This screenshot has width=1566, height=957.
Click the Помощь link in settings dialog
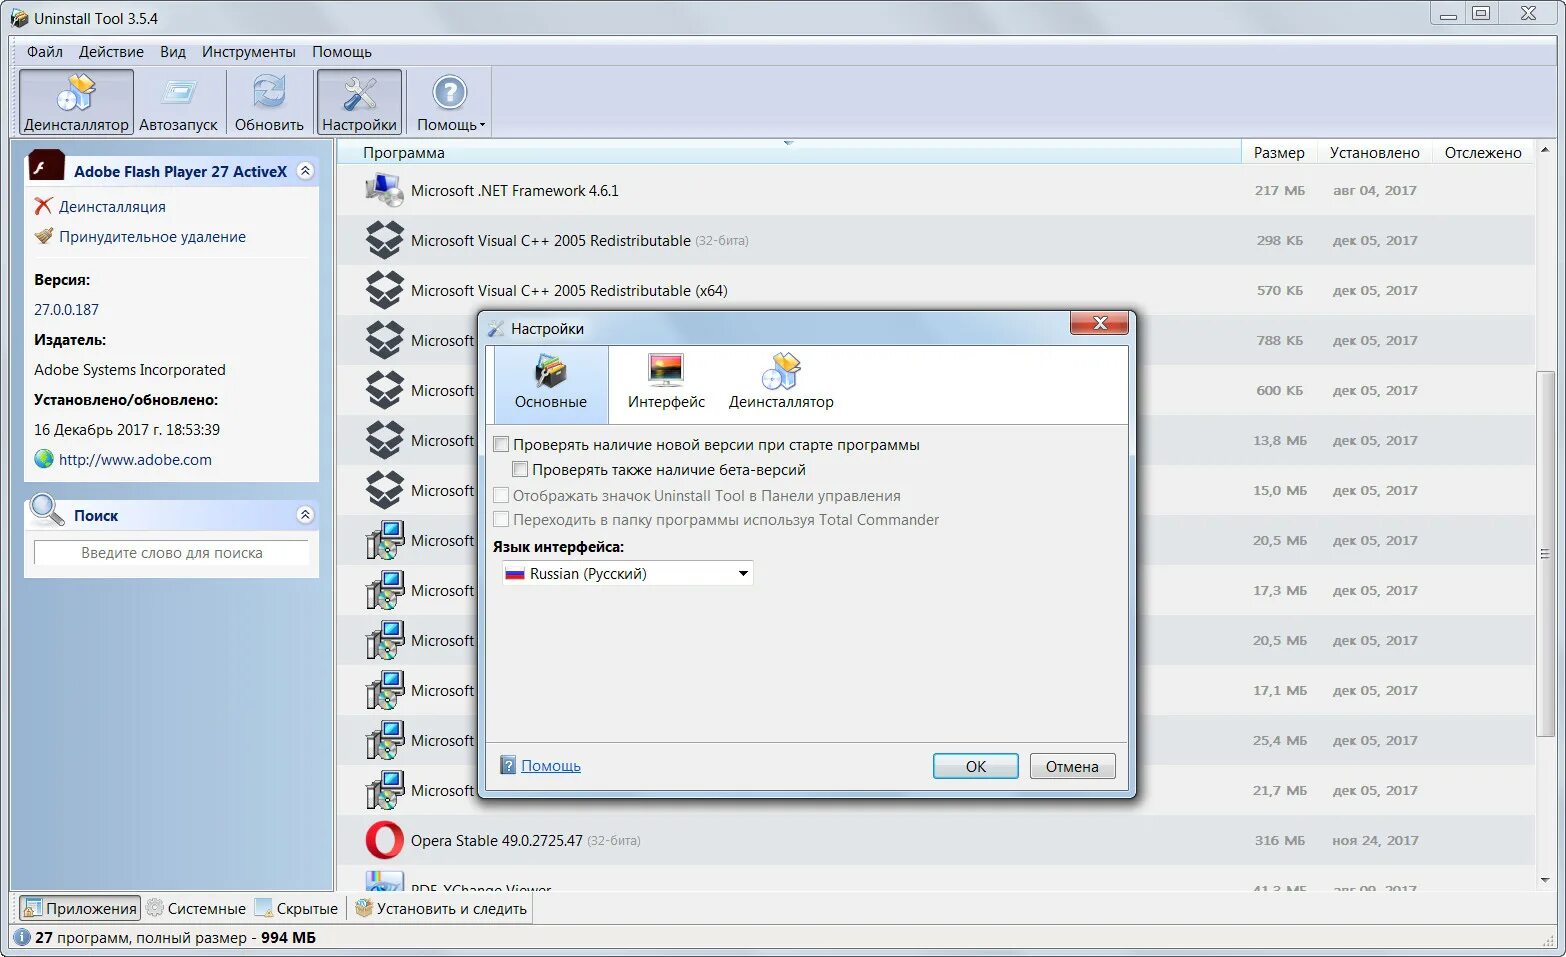pyautogui.click(x=550, y=765)
